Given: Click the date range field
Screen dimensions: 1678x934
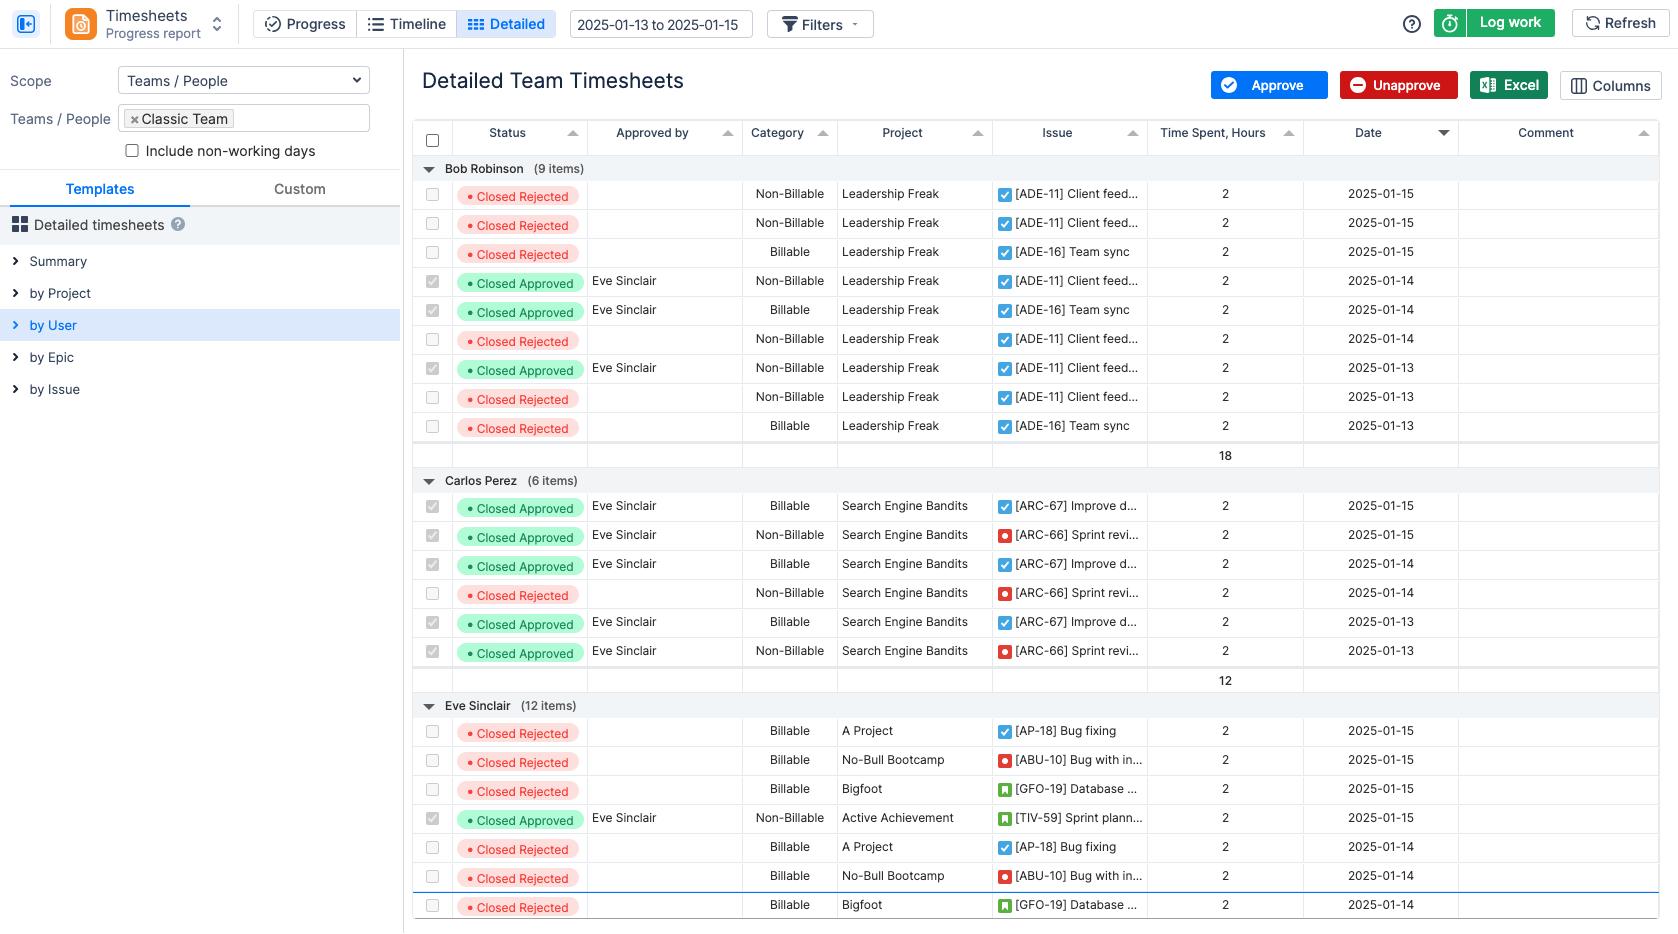Looking at the screenshot, I should pos(660,23).
